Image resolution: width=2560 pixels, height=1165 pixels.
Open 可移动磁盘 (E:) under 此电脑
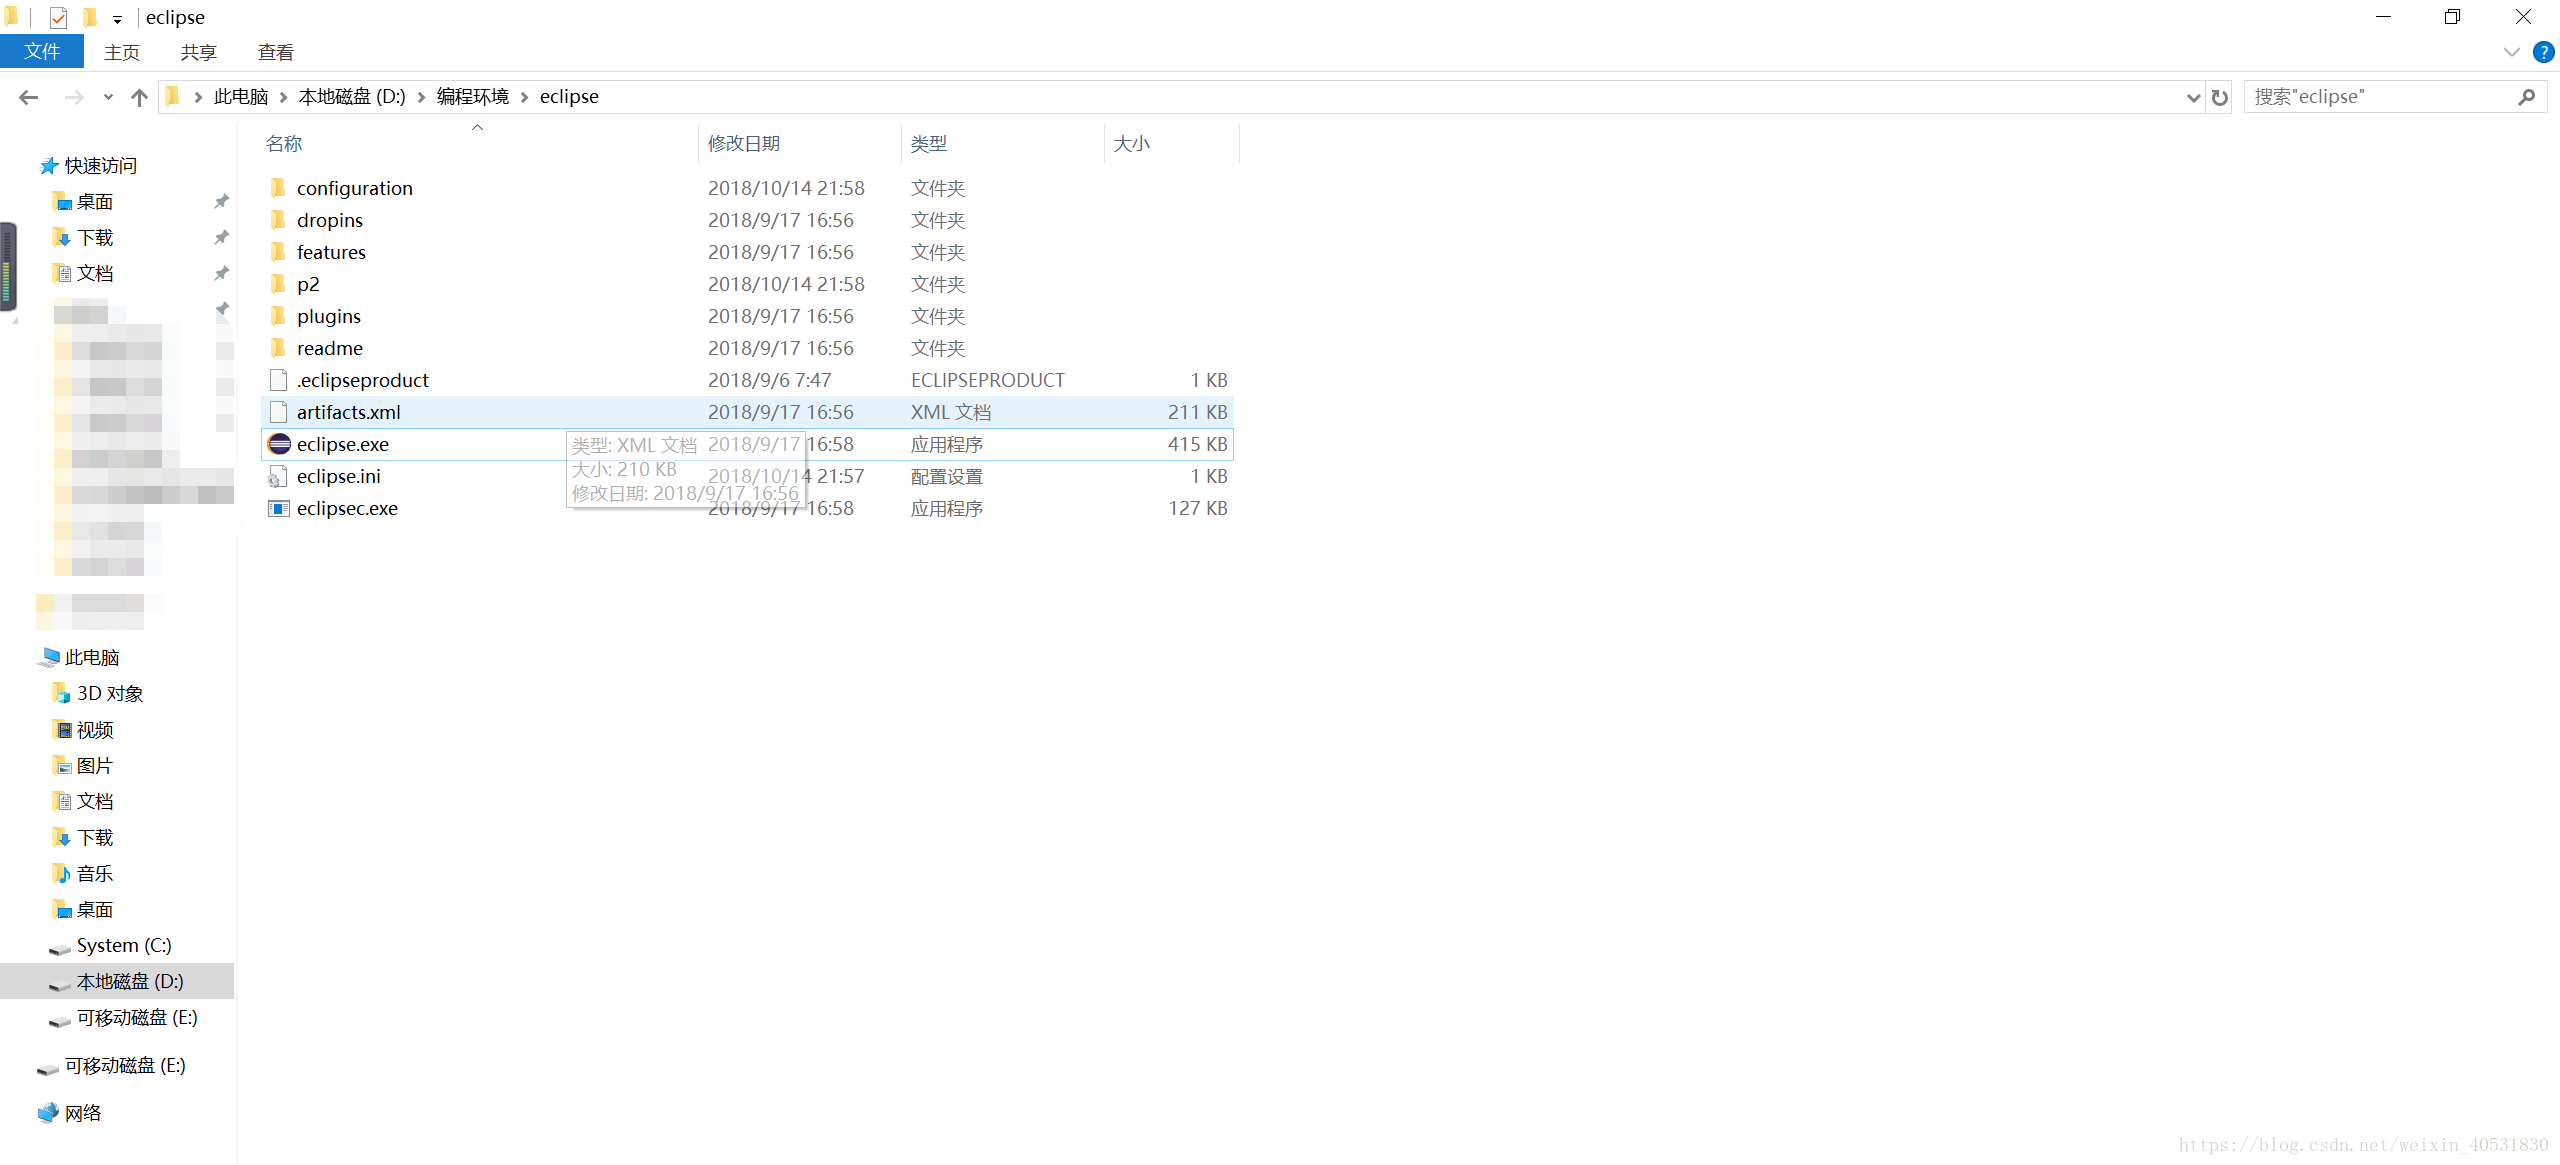pyautogui.click(x=137, y=1018)
